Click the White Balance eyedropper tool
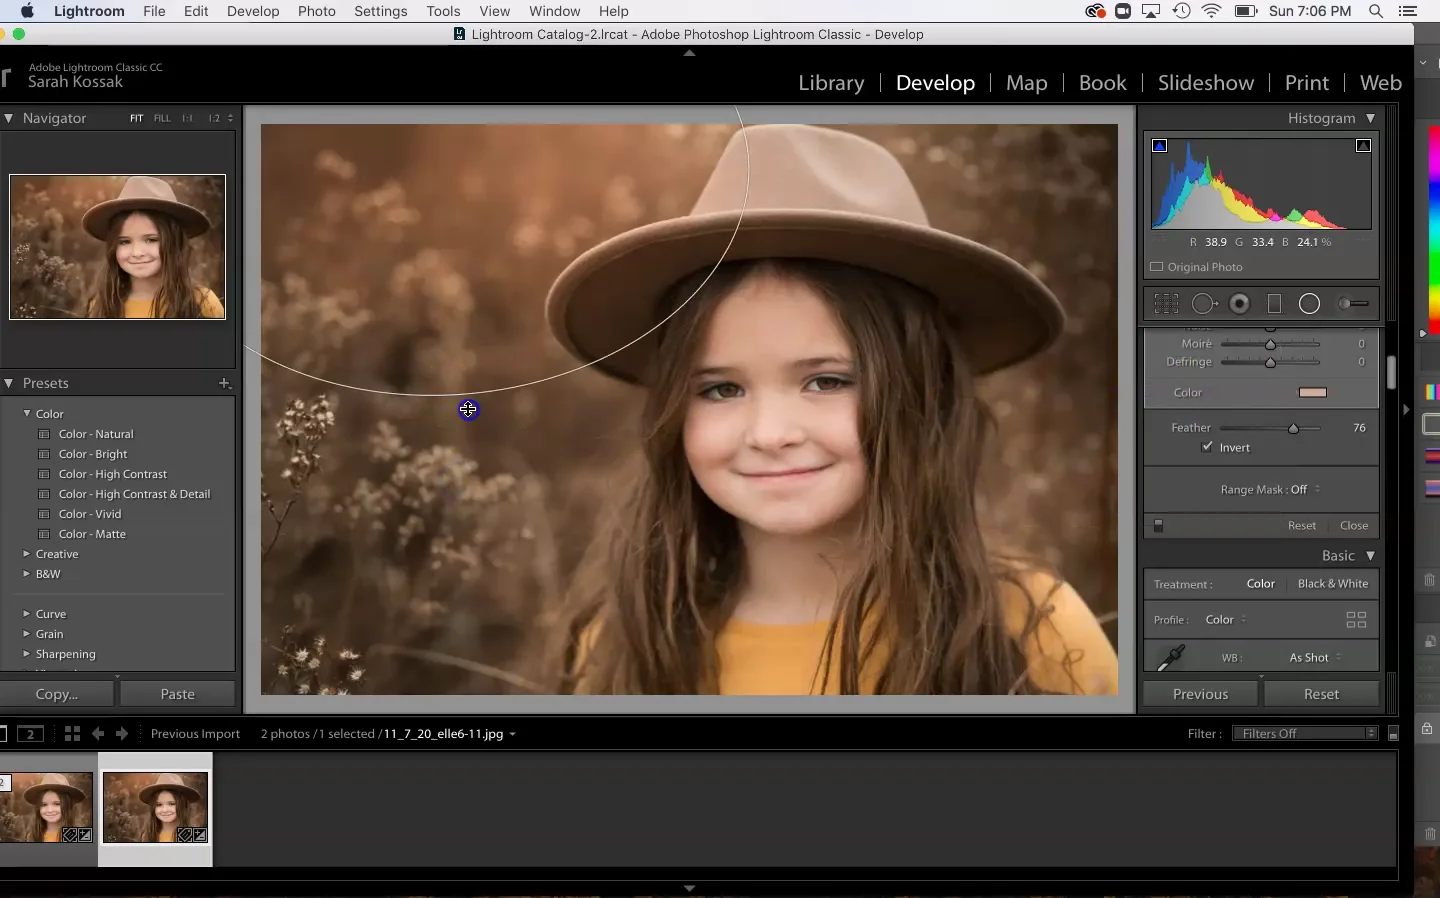1440x898 pixels. tap(1171, 657)
